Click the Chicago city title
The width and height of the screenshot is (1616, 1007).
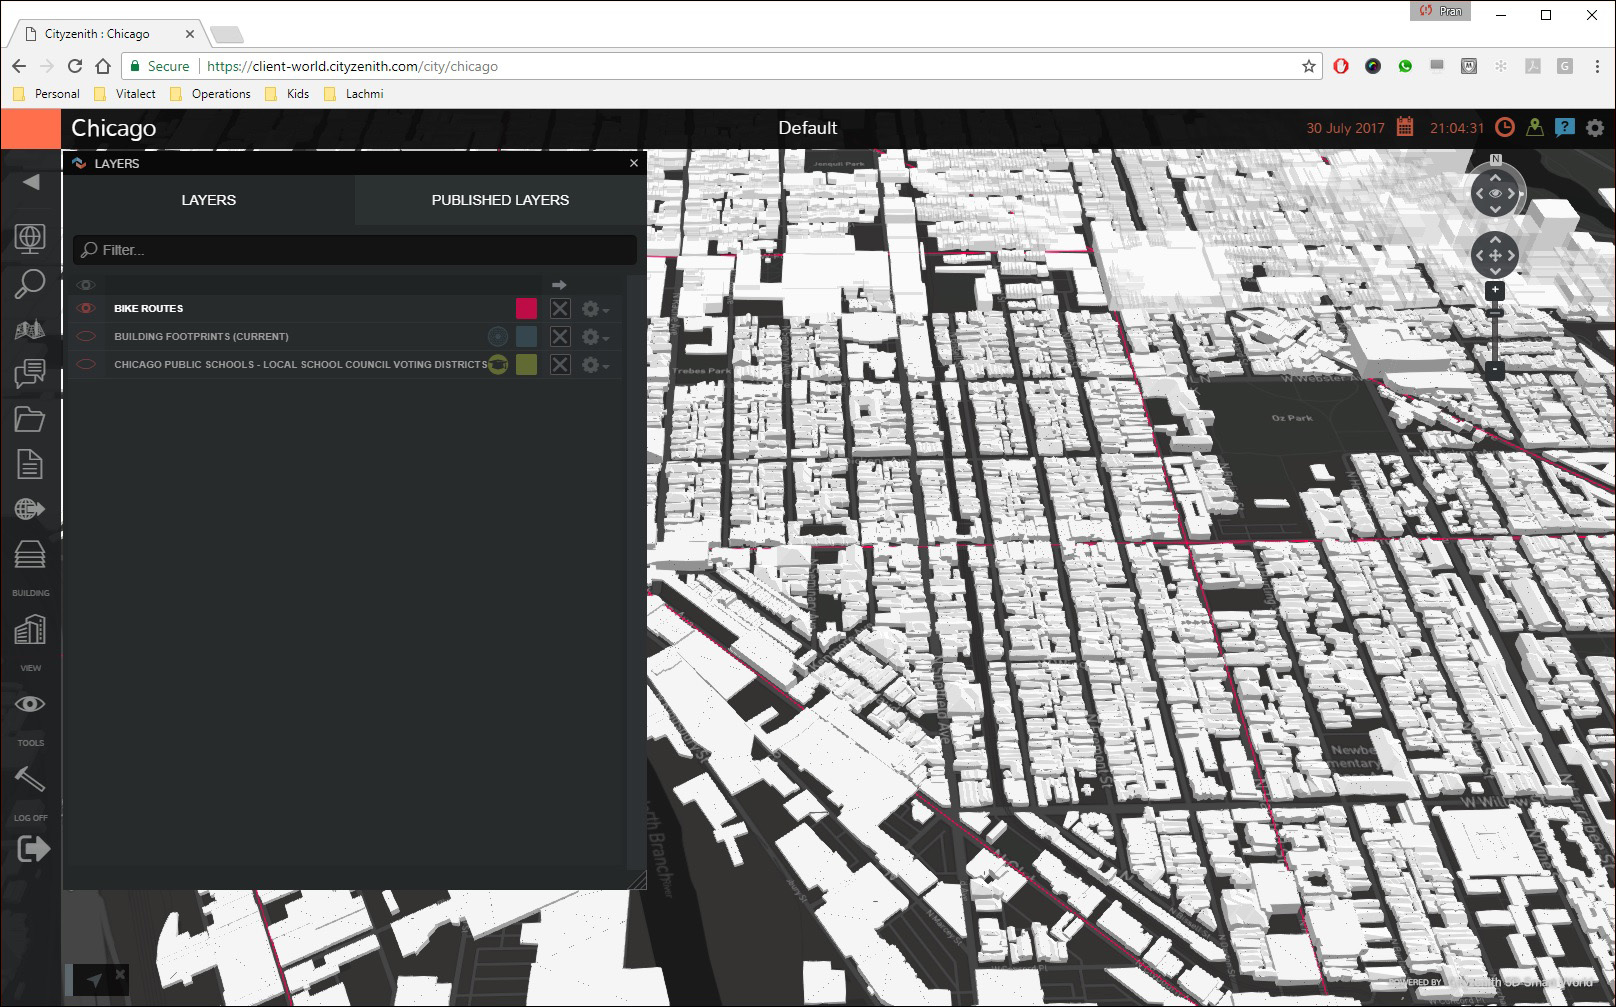point(114,128)
